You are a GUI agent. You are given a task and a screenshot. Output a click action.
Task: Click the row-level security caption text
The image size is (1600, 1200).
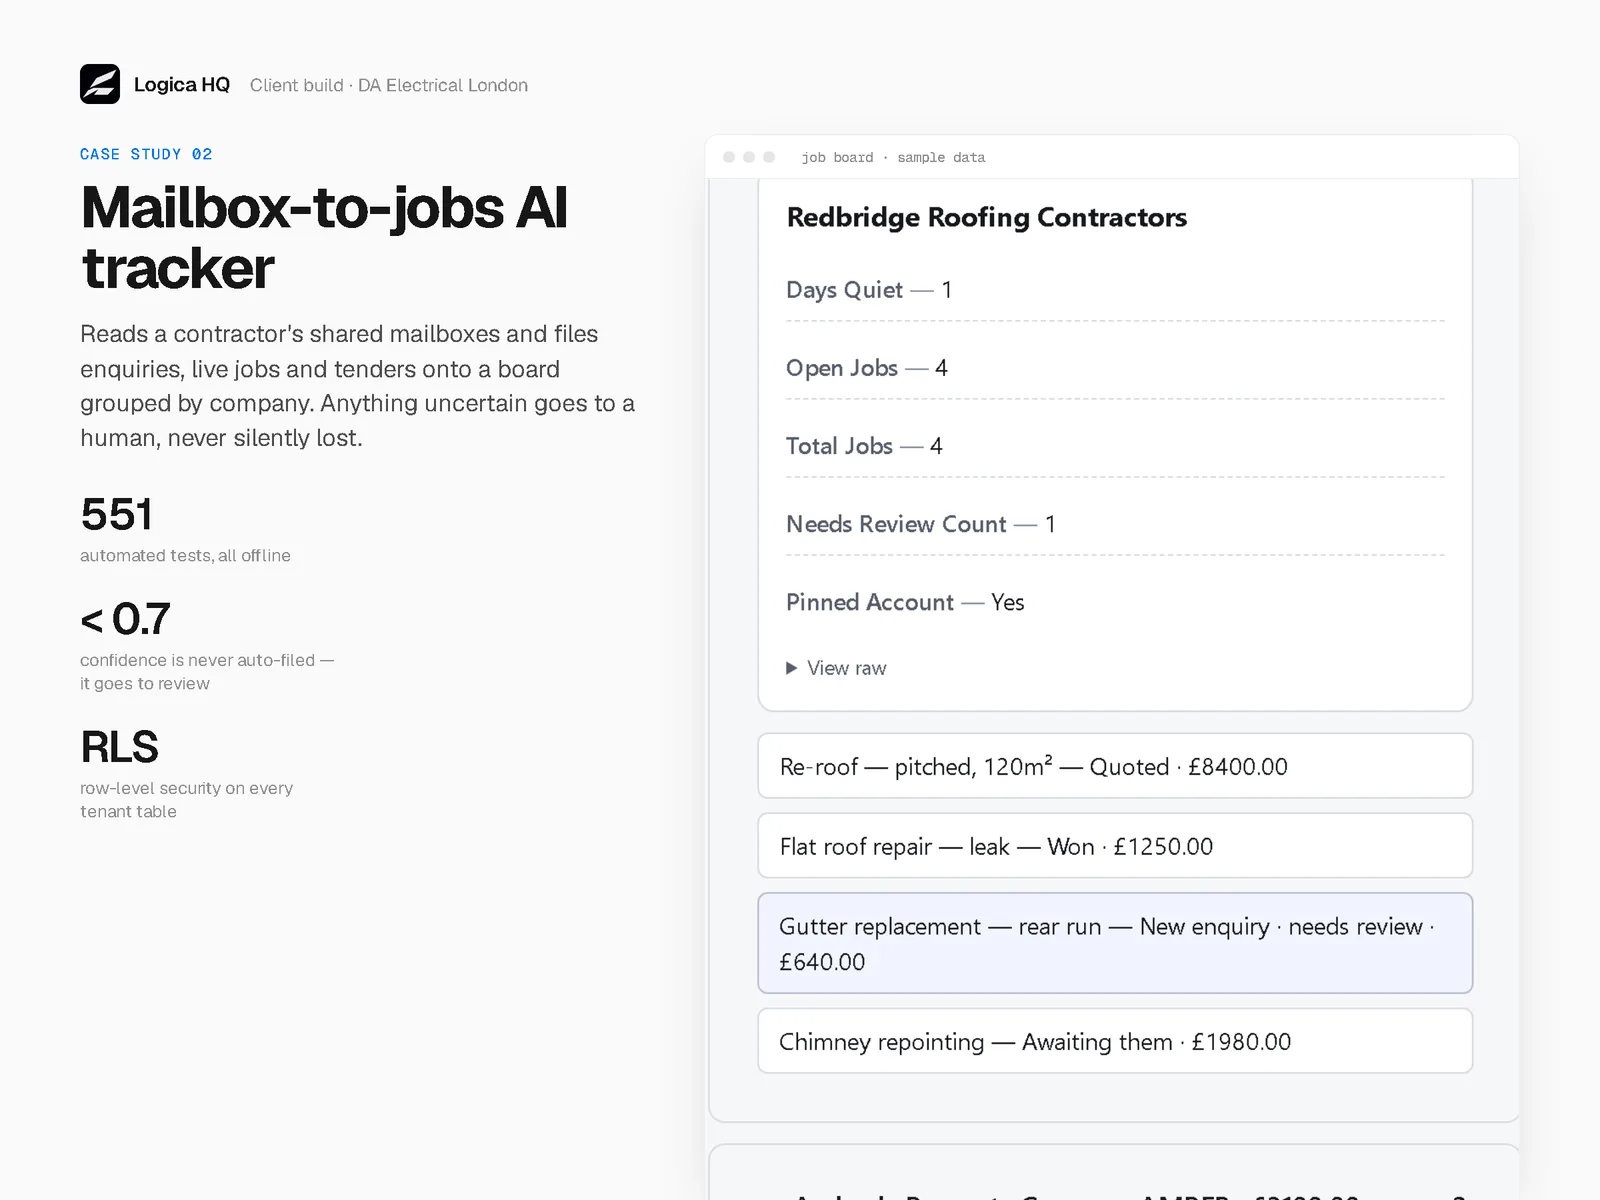point(186,800)
